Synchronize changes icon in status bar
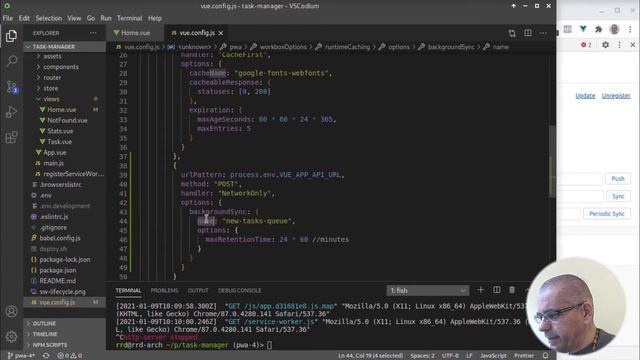The width and height of the screenshot is (640, 360). coord(46,356)
